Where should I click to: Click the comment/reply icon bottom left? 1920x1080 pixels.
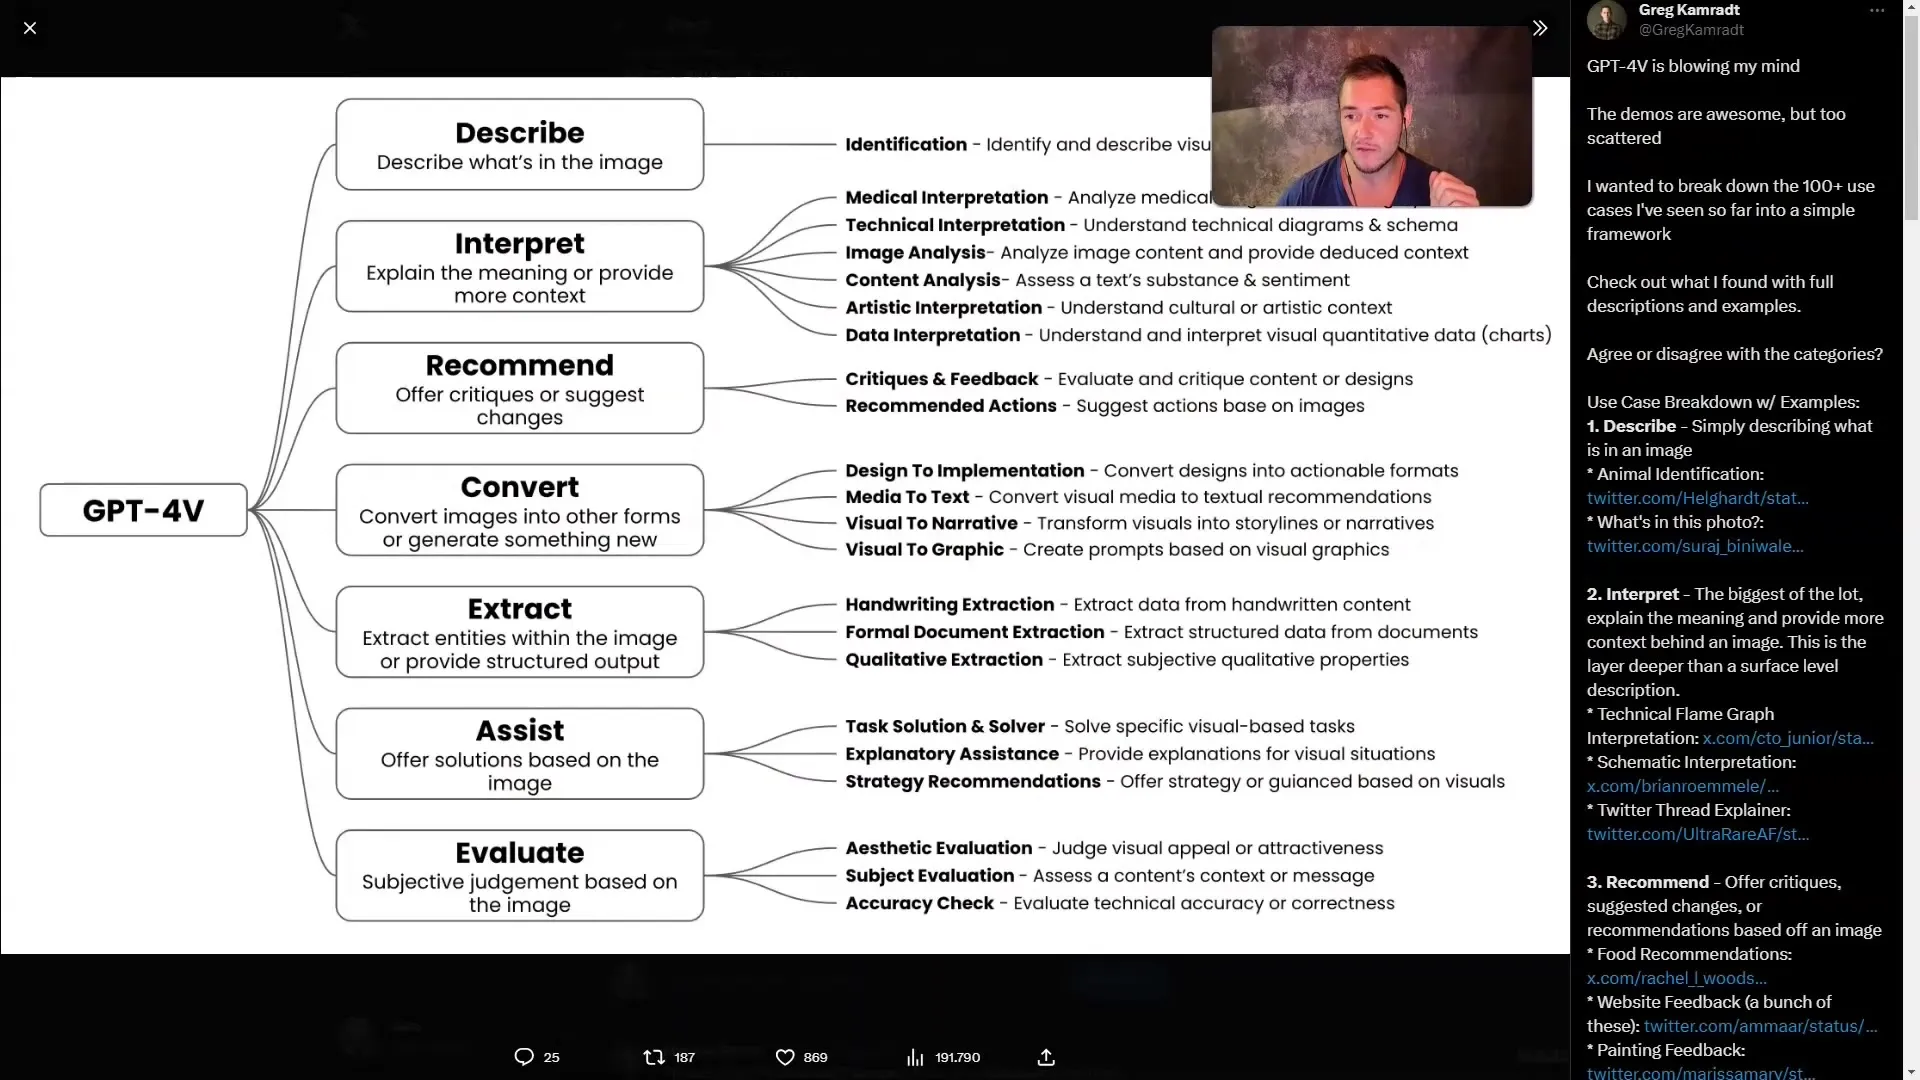click(524, 1056)
